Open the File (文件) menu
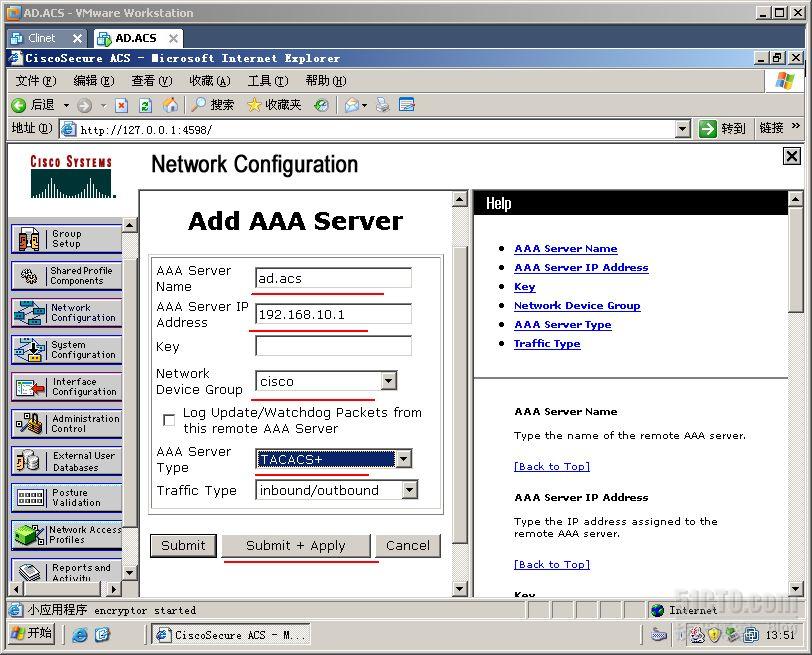812x655 pixels. tap(35, 81)
